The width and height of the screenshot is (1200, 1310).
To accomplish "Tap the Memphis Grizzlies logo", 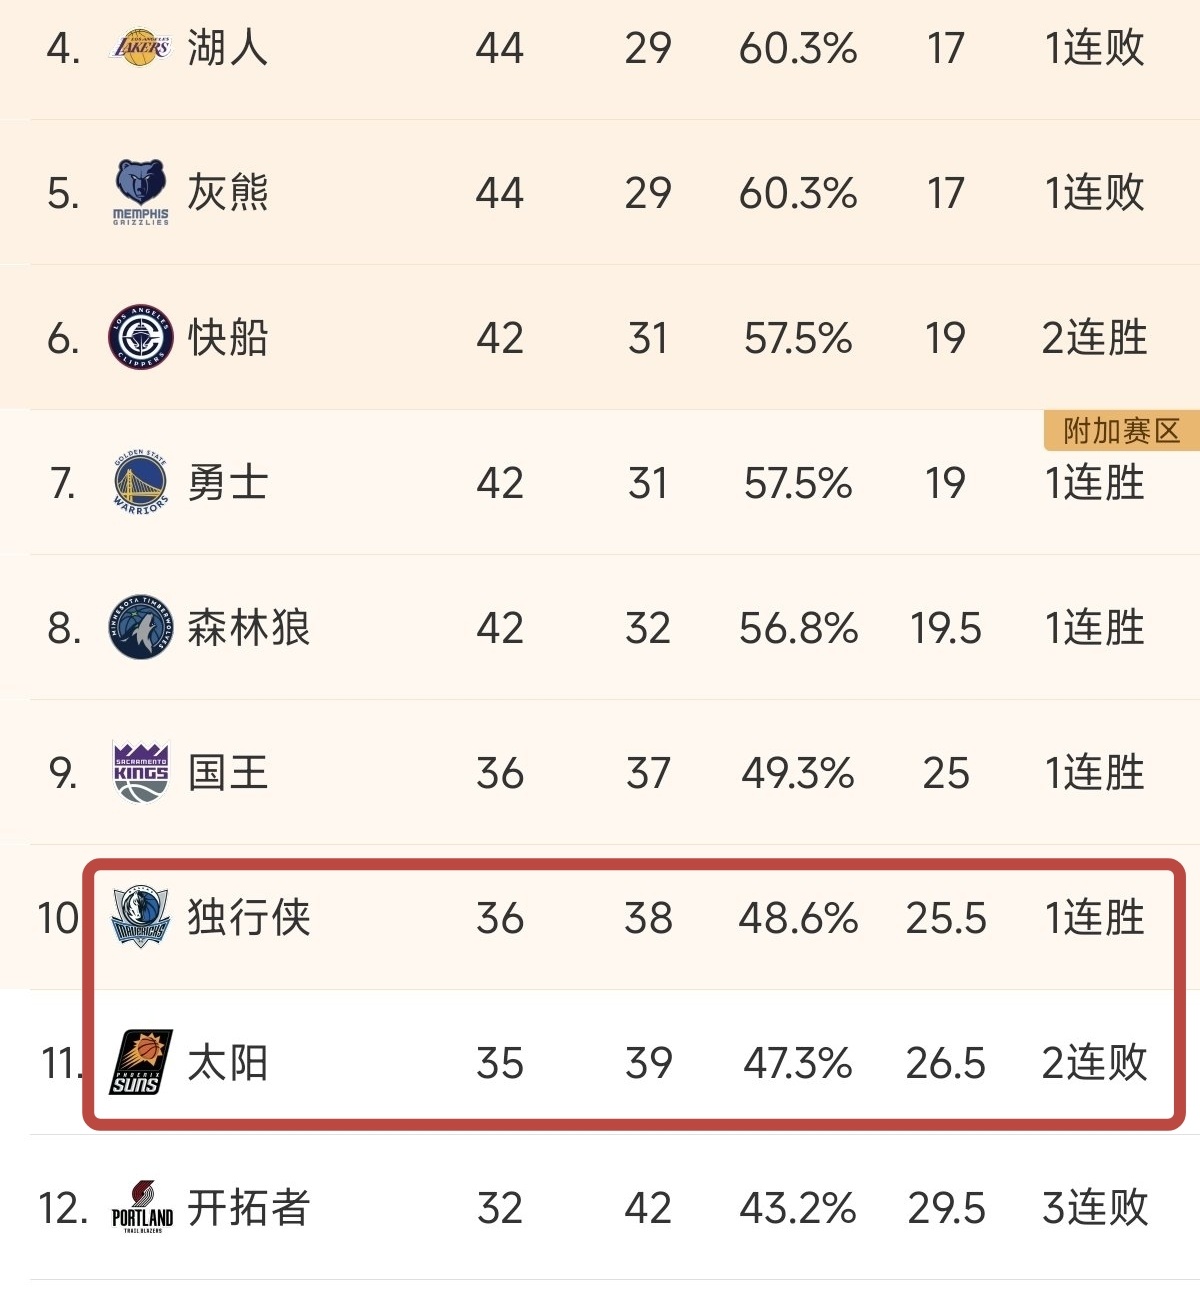I will (x=140, y=192).
